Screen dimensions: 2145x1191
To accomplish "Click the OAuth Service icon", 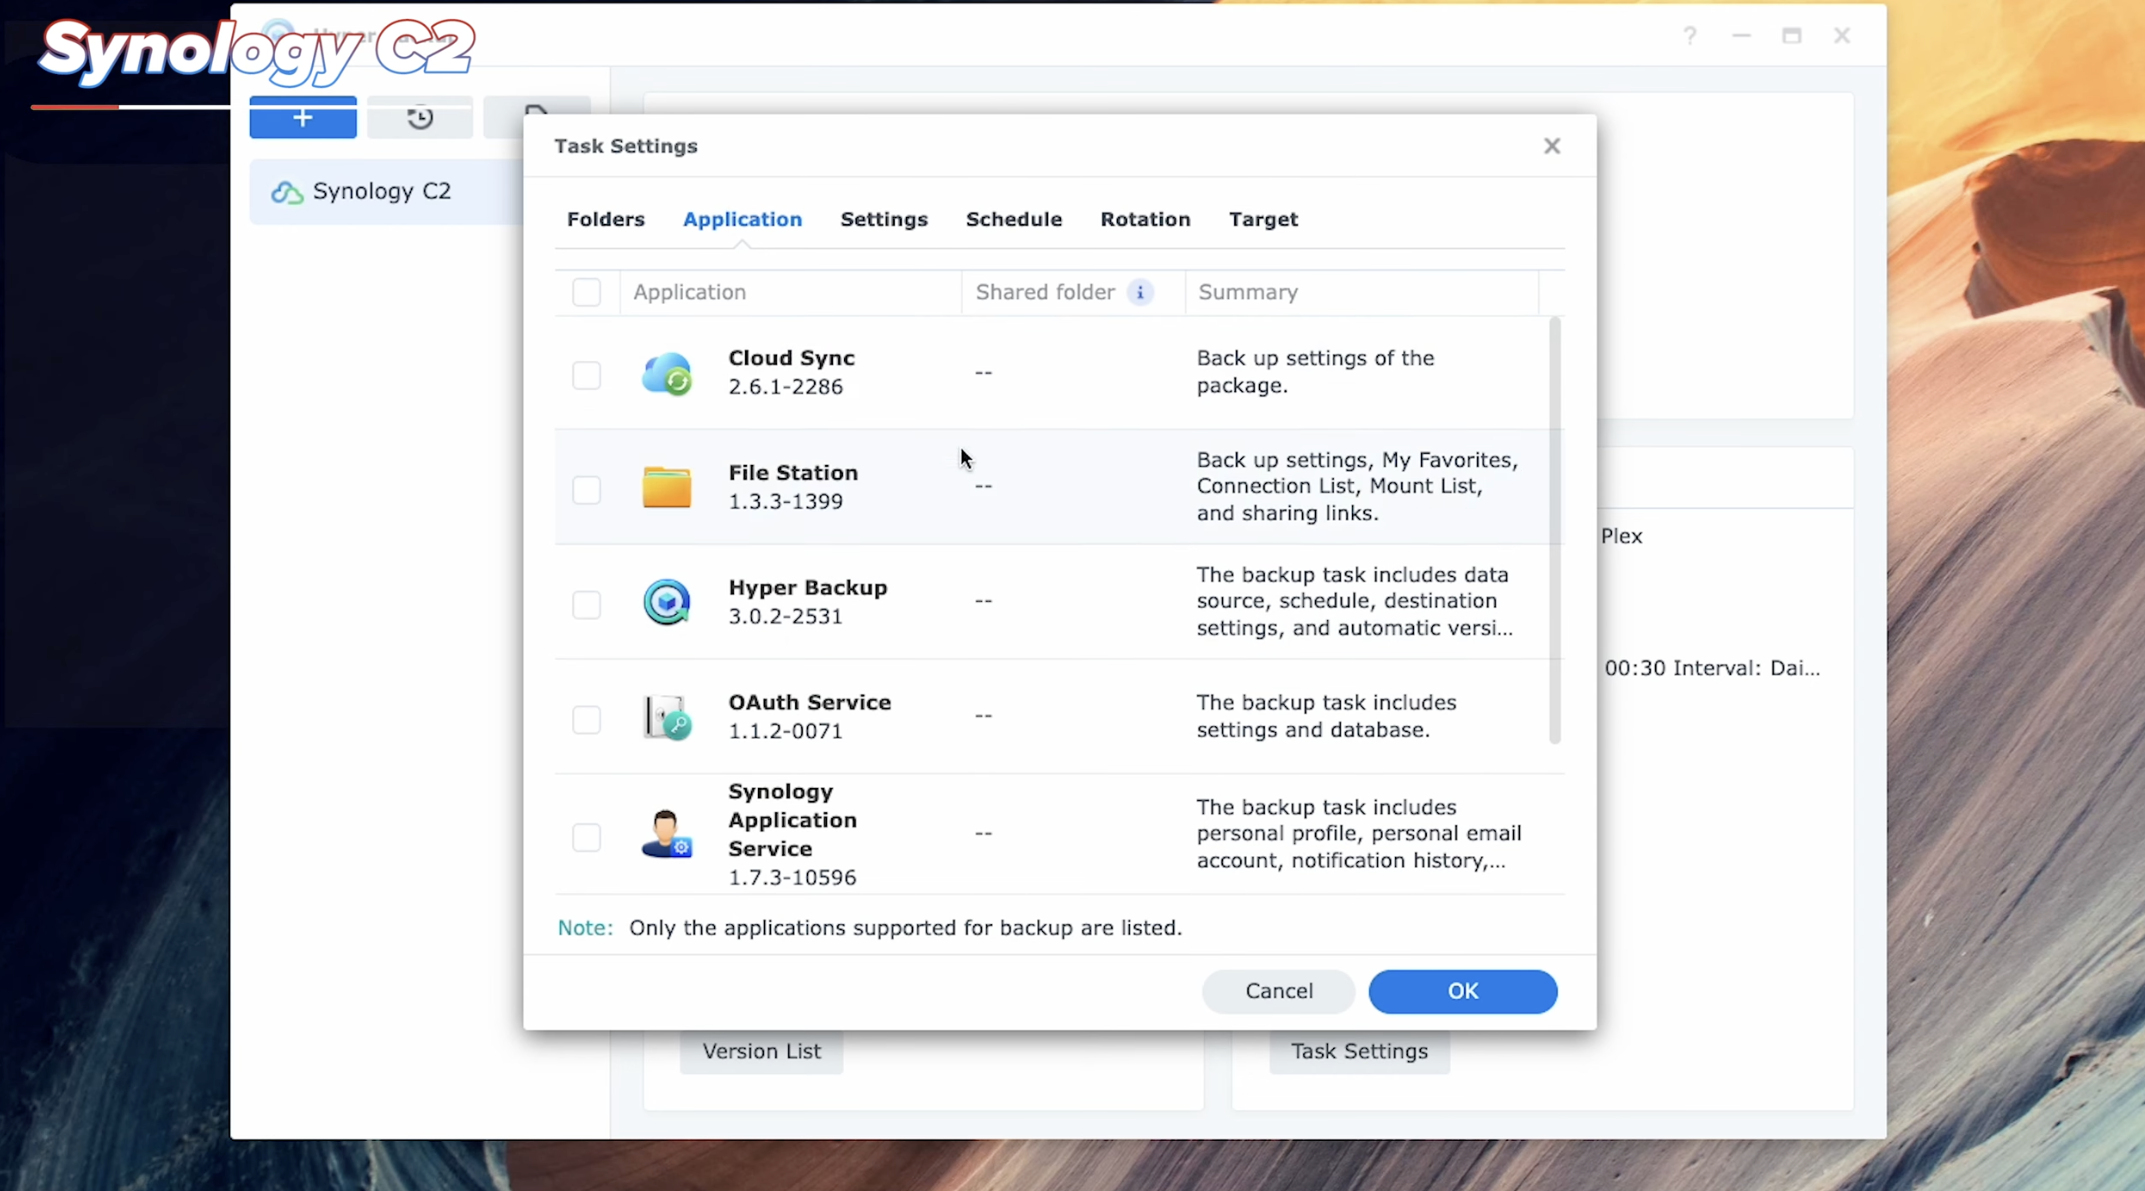I will click(666, 717).
